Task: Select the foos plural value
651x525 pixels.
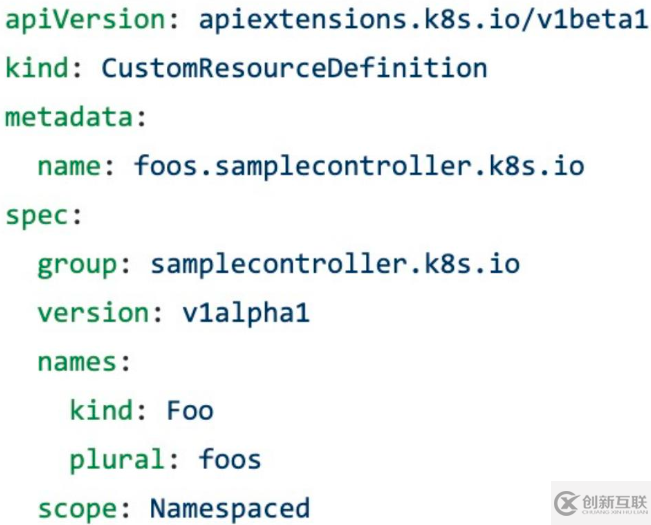Action: pos(230,459)
